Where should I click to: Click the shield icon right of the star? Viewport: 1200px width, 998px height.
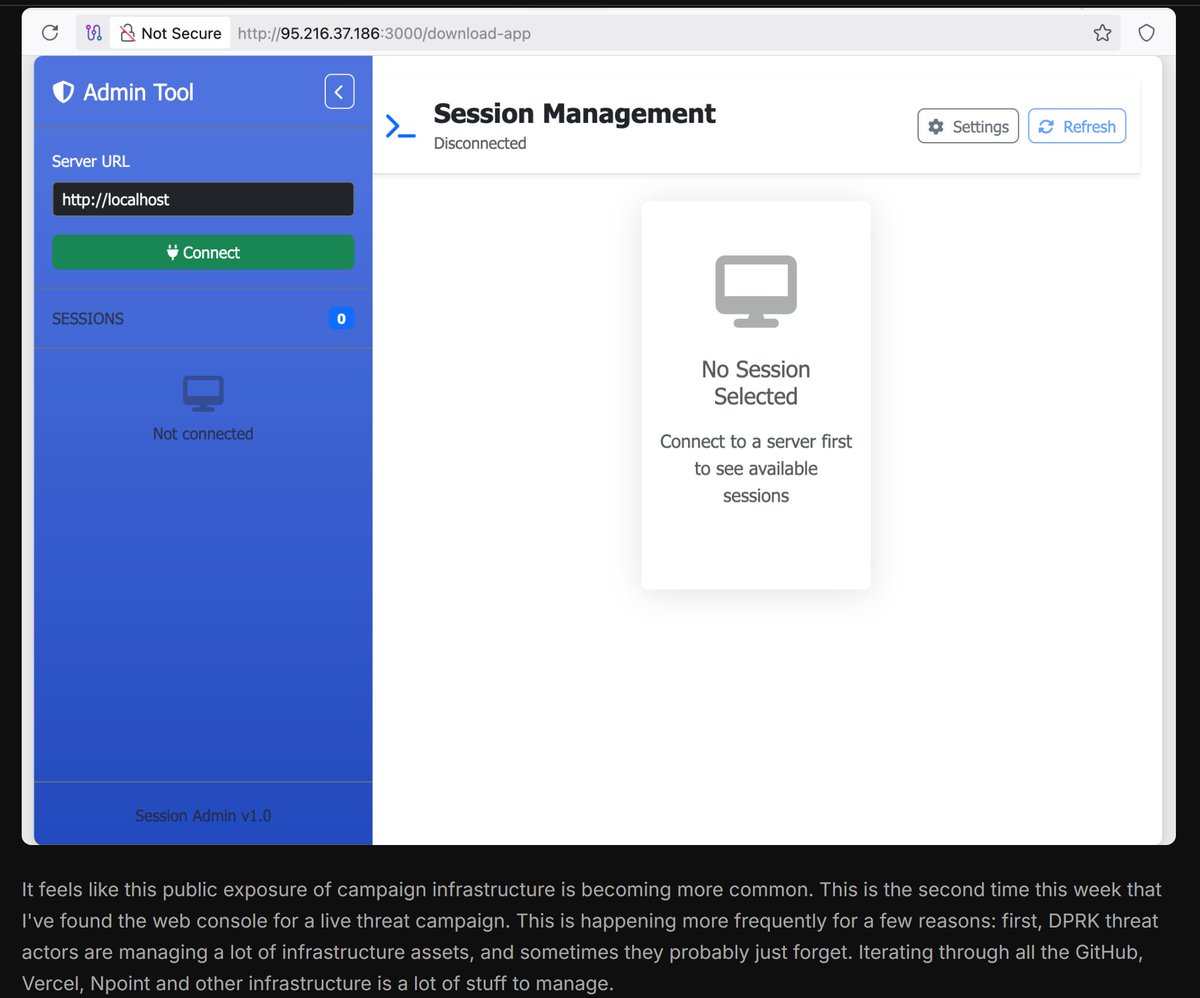coord(1146,32)
